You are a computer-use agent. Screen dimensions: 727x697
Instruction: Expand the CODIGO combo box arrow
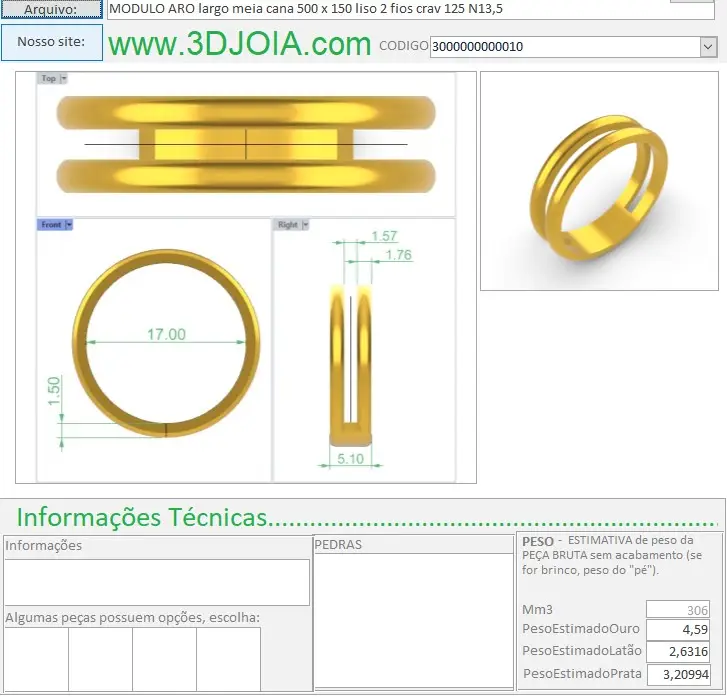click(708, 46)
